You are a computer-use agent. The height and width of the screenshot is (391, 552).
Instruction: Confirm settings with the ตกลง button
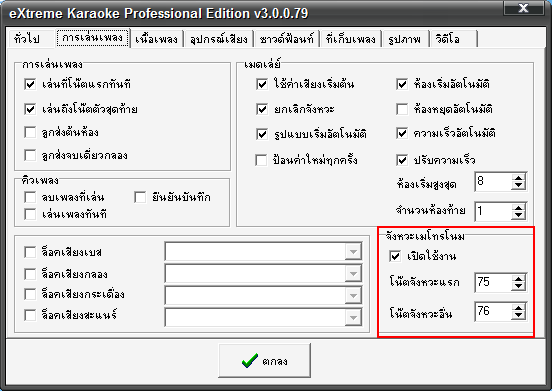coord(264,361)
